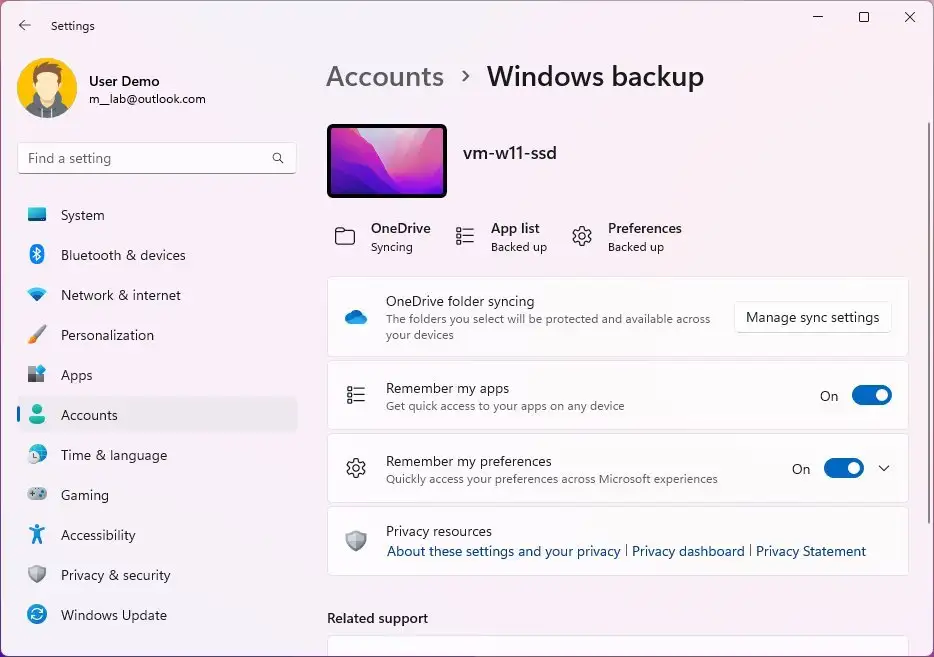Click Manage sync settings

point(812,317)
